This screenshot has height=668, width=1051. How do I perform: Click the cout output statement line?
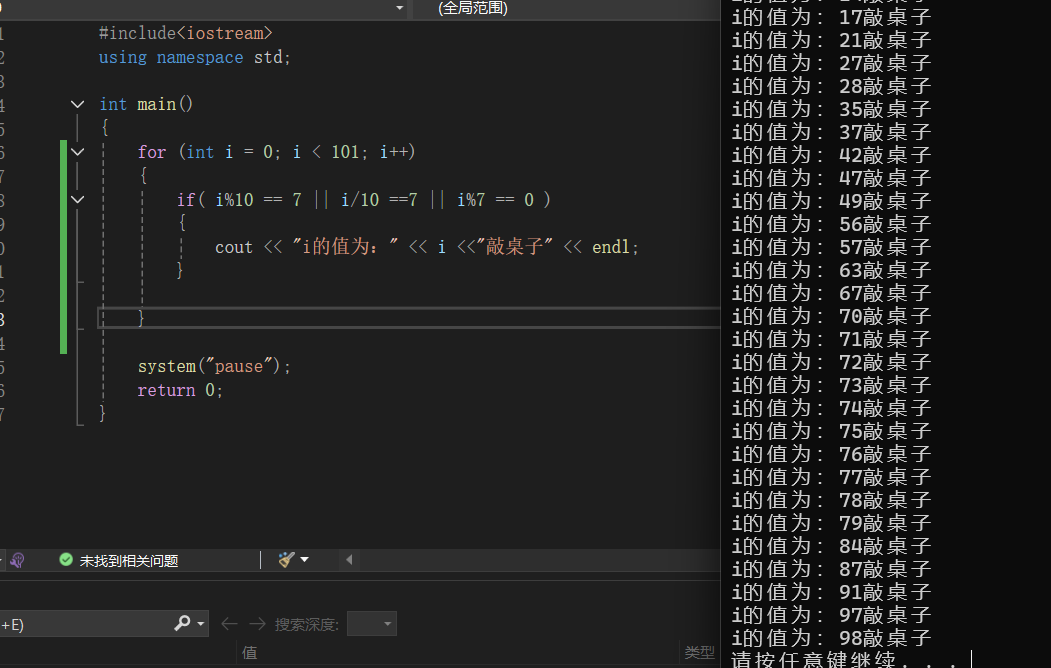coord(427,247)
